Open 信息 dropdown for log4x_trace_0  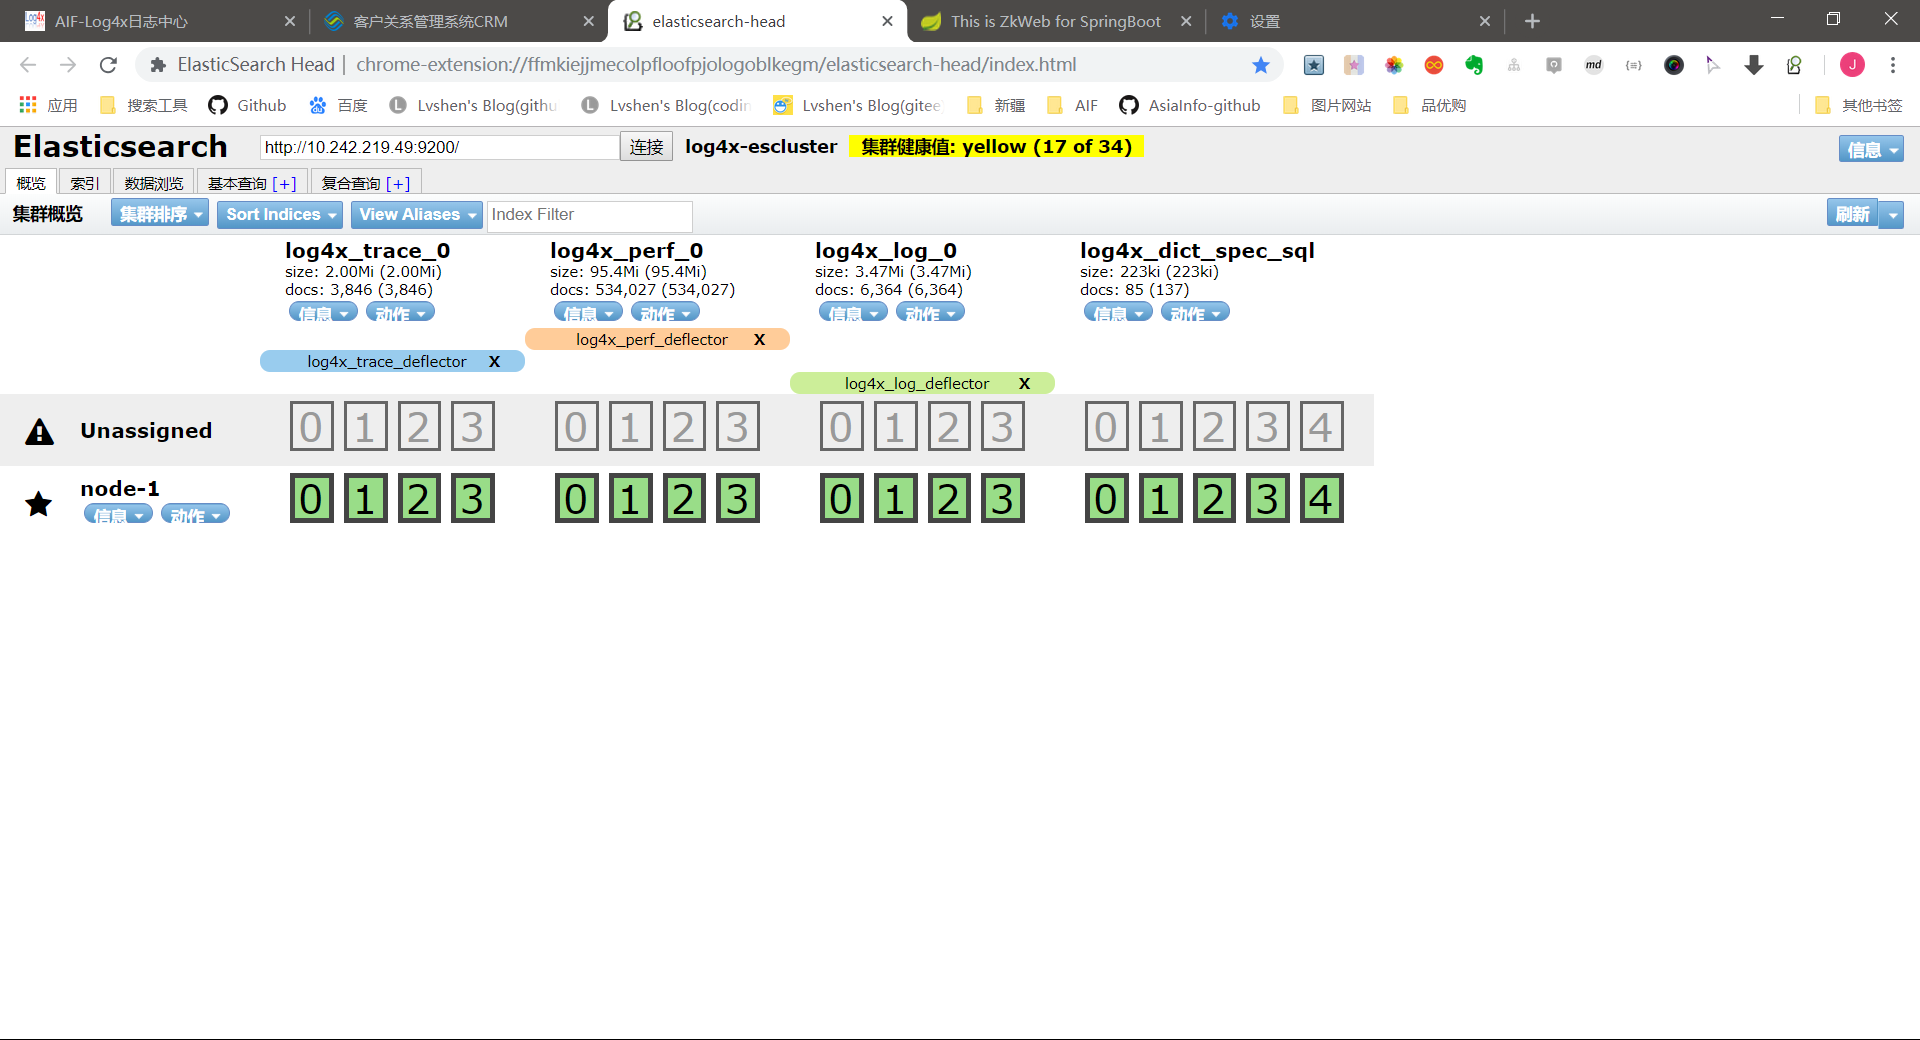pyautogui.click(x=323, y=313)
